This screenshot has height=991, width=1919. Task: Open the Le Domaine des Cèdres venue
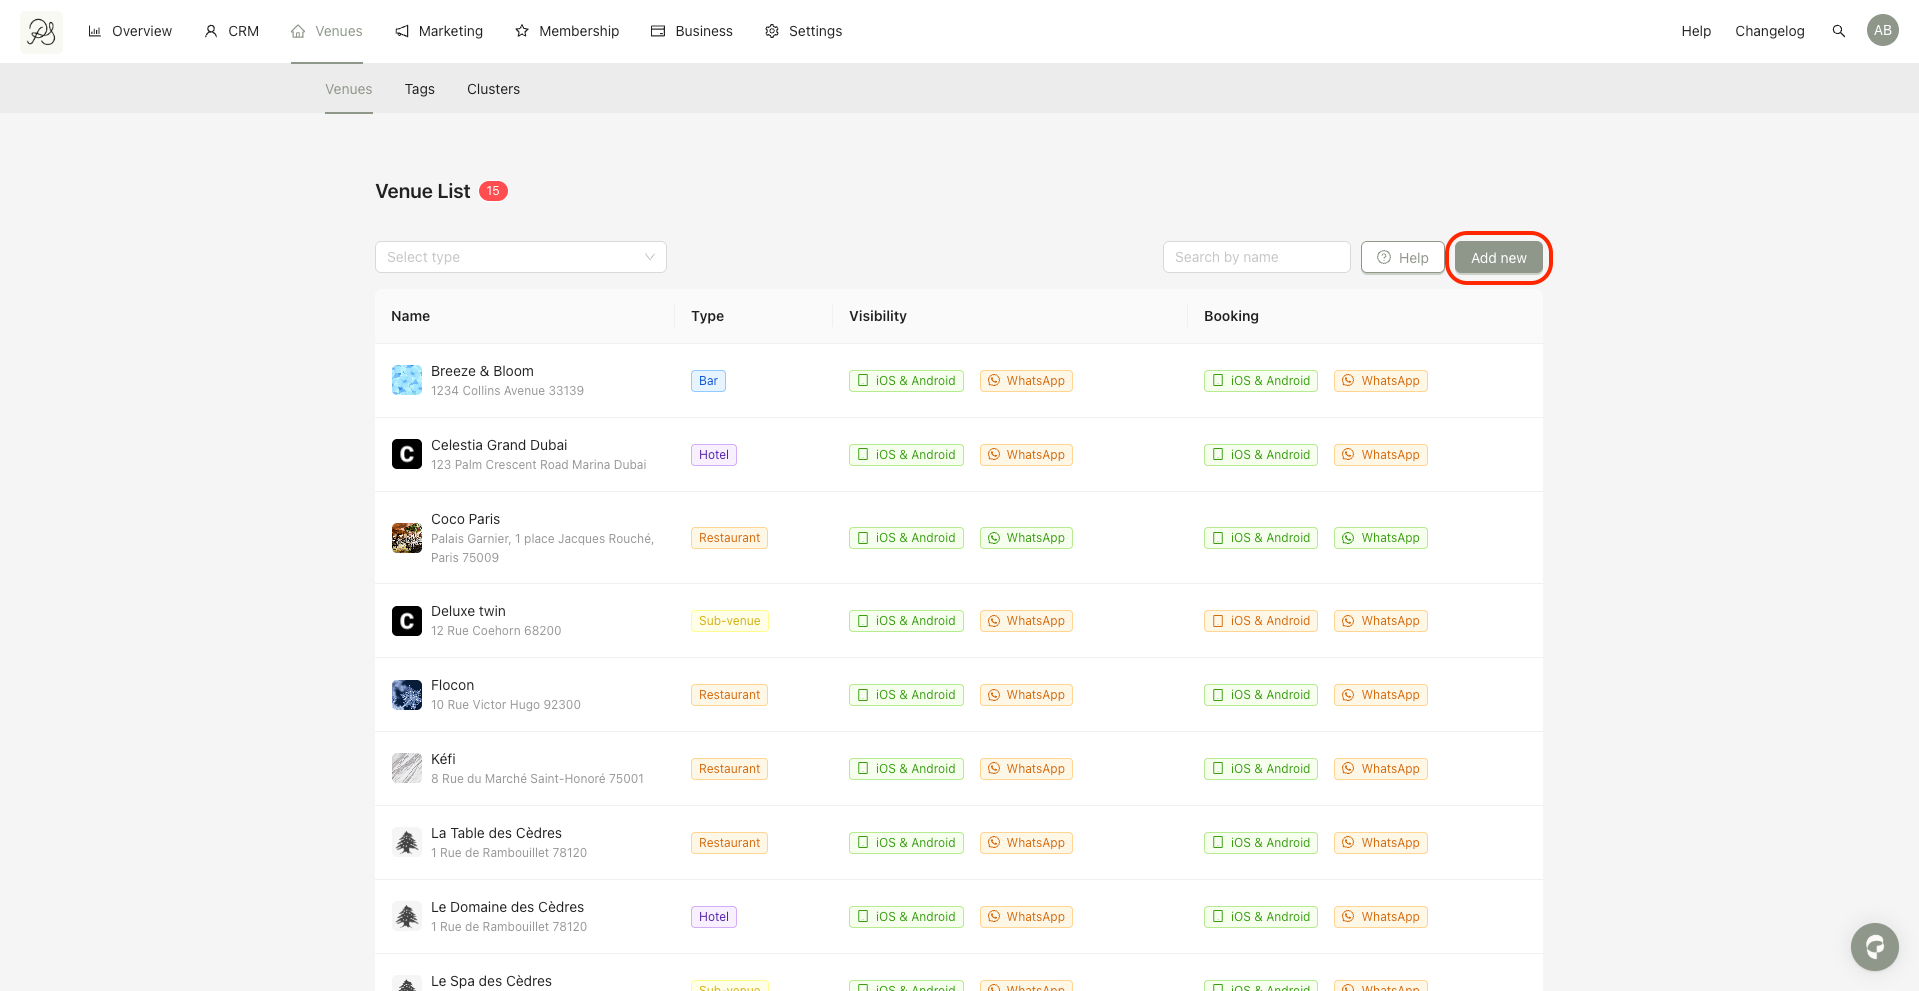coord(507,907)
